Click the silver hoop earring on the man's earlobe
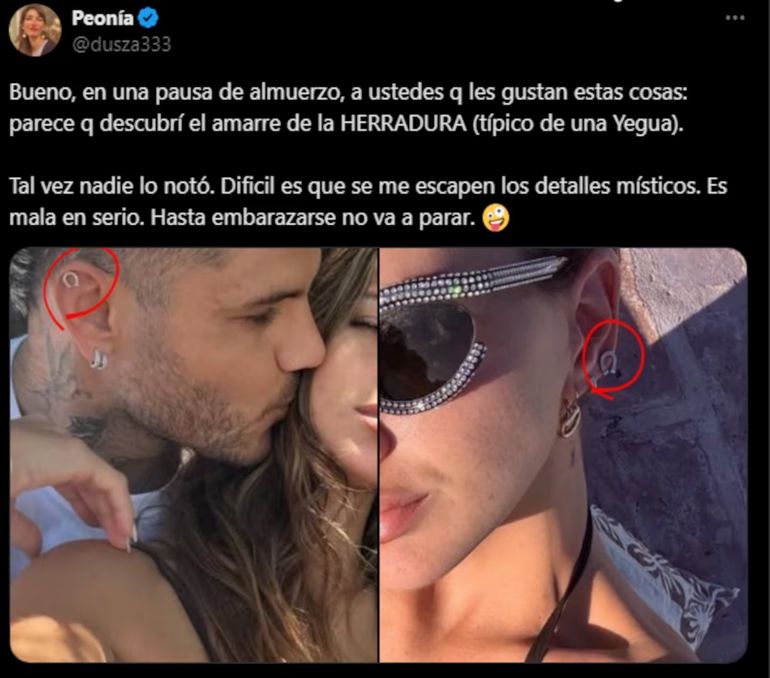Viewport: 770px width, 678px height. pyautogui.click(x=99, y=359)
